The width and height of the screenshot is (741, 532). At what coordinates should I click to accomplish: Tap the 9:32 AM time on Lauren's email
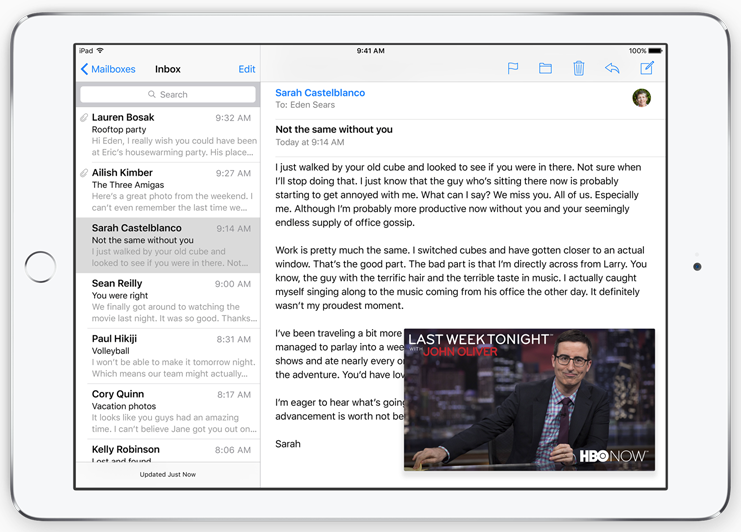(233, 118)
